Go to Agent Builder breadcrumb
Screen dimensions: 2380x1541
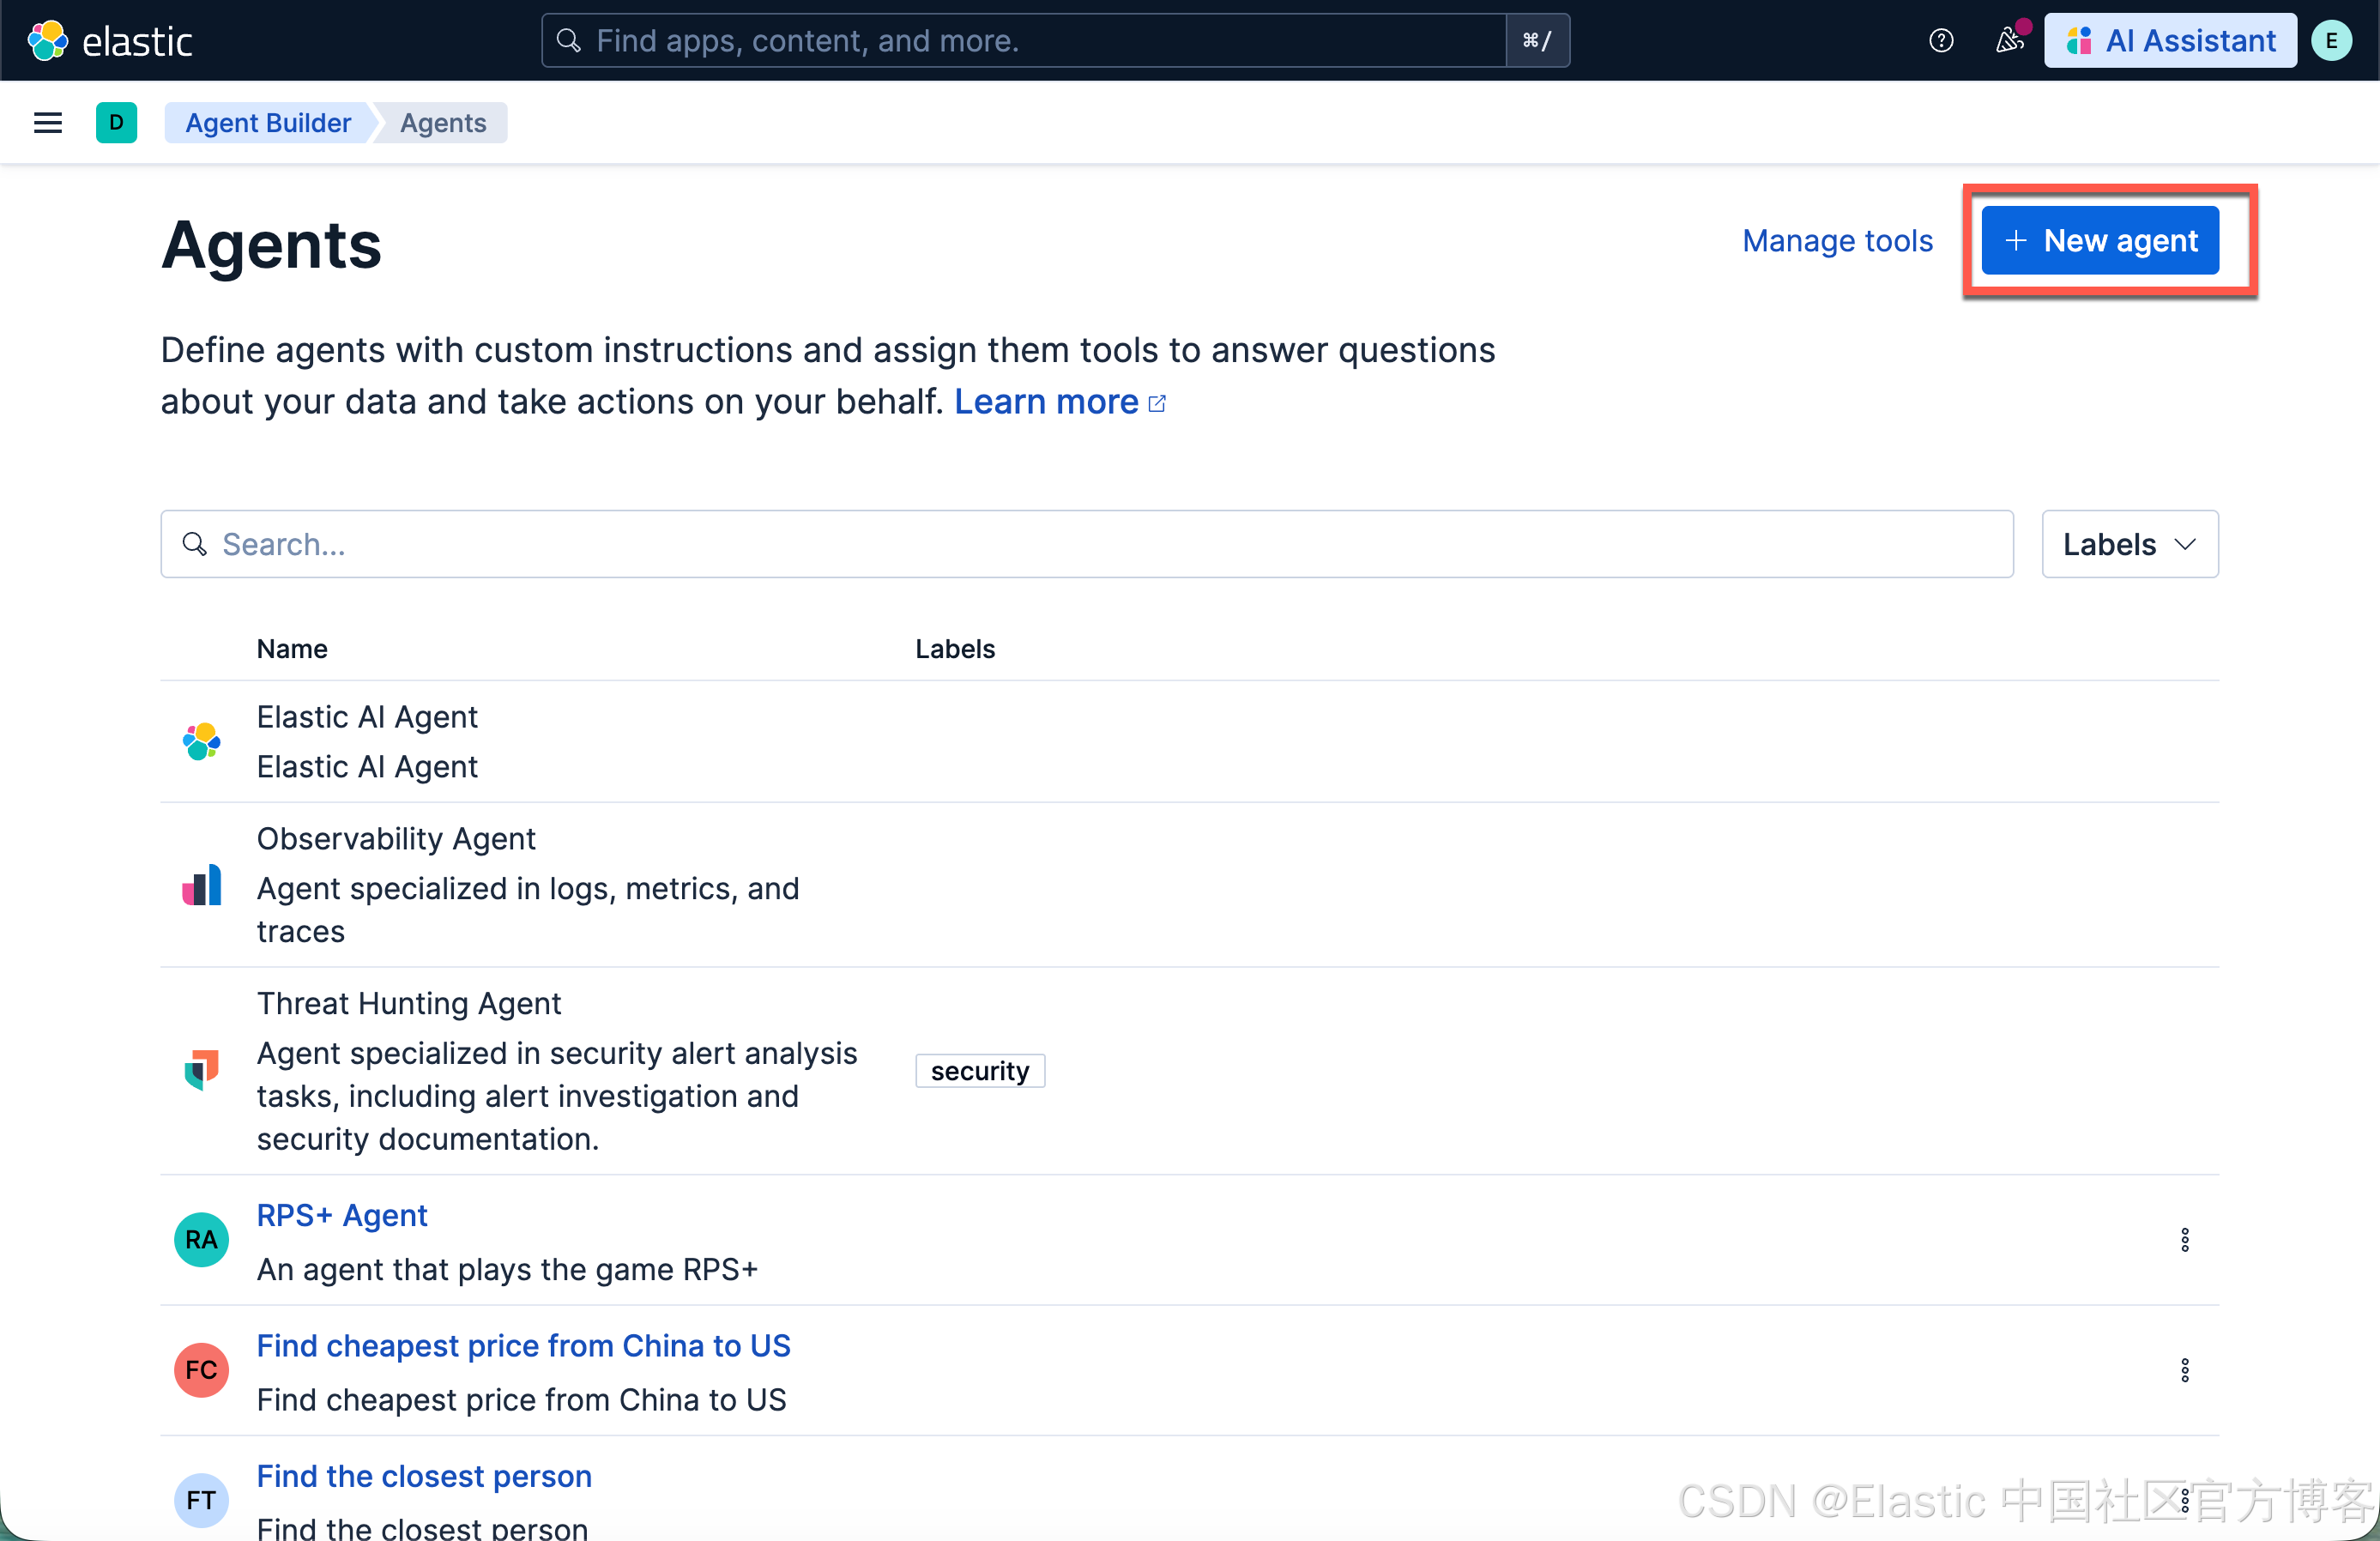[268, 123]
